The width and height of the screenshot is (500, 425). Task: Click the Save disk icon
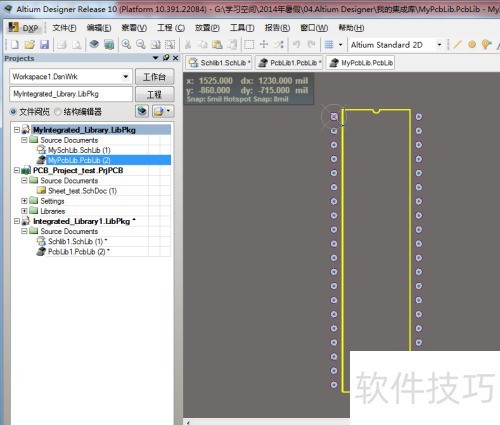[45, 44]
